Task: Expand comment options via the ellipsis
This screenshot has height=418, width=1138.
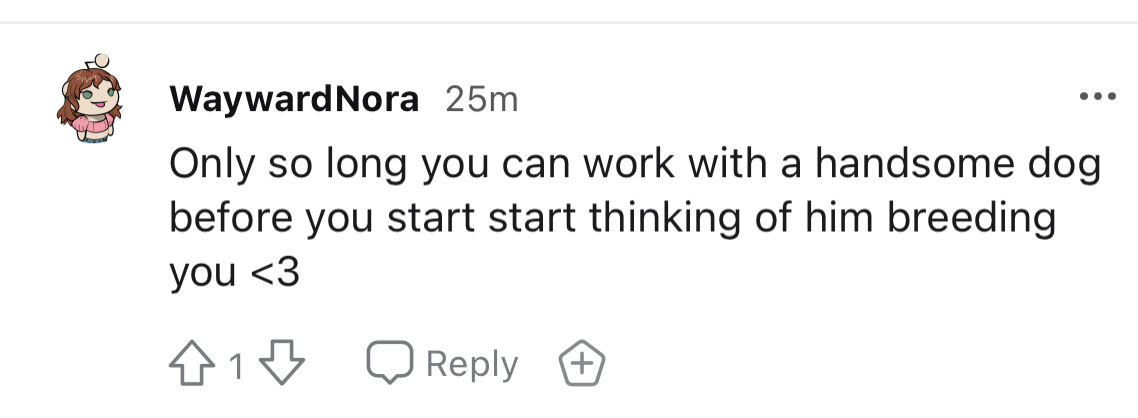Action: [1097, 96]
